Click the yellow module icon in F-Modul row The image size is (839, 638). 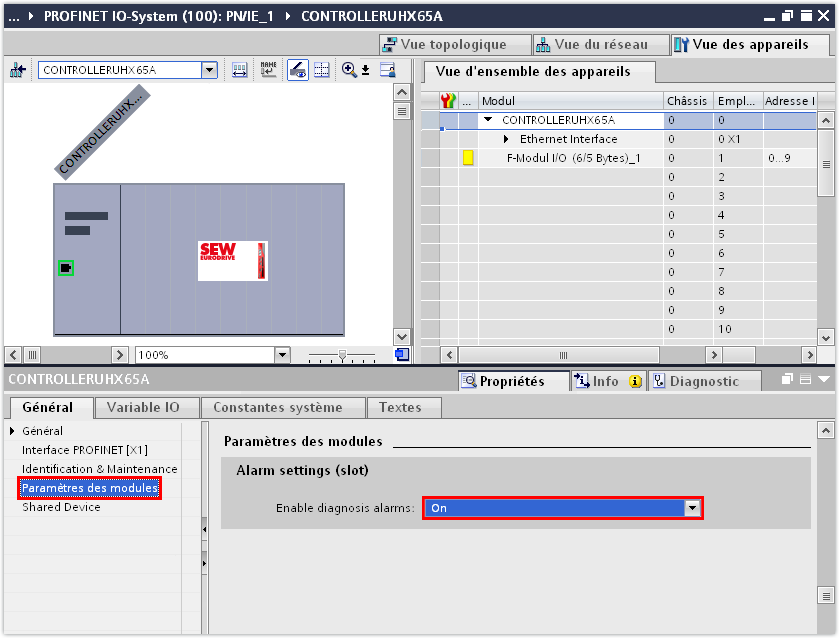pos(467,158)
